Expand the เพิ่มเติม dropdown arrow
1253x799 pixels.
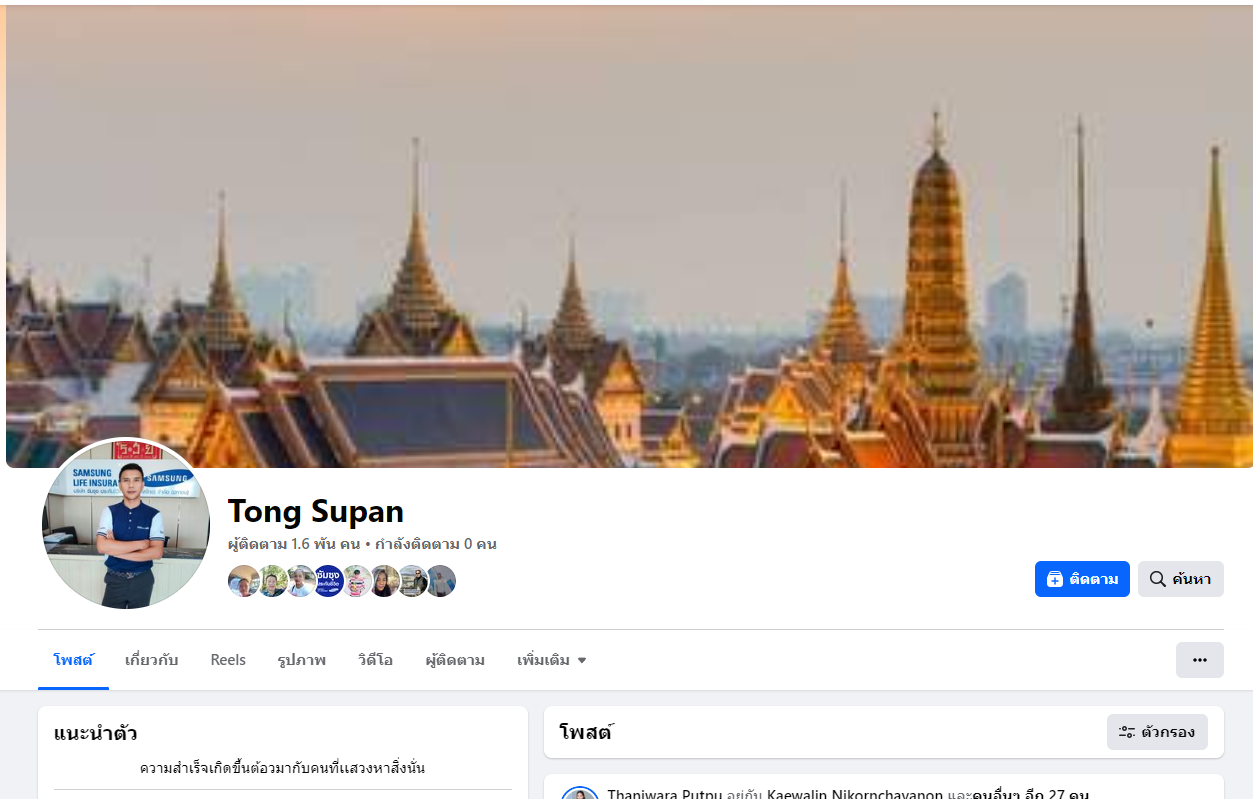[582, 661]
